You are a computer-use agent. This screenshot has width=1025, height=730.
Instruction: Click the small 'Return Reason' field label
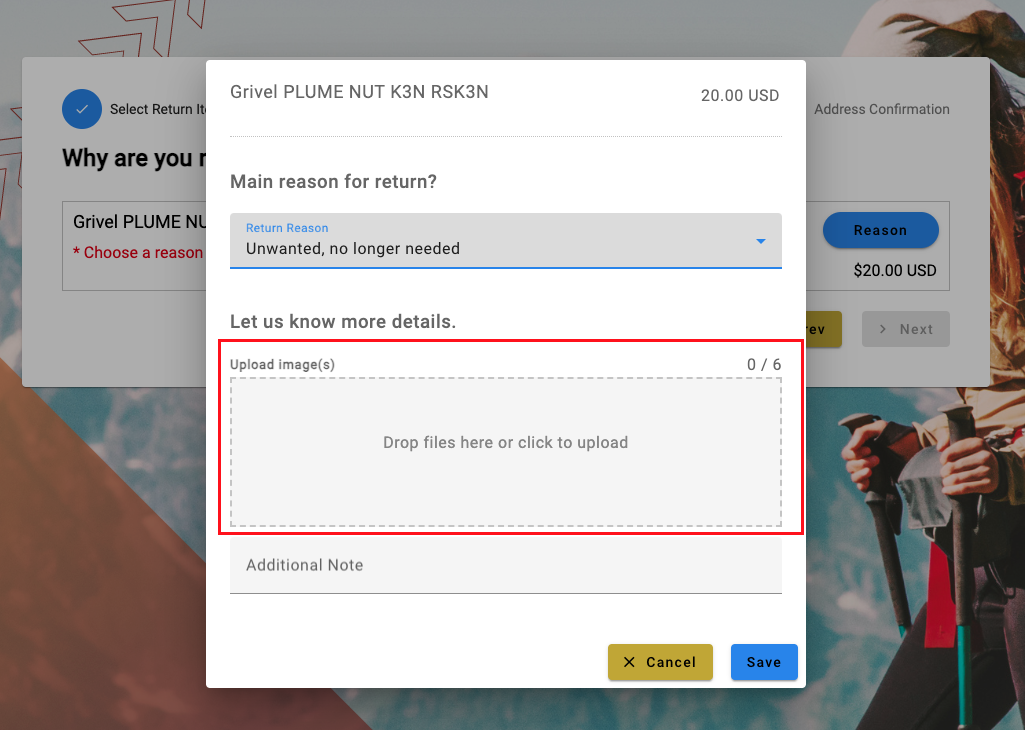(287, 228)
